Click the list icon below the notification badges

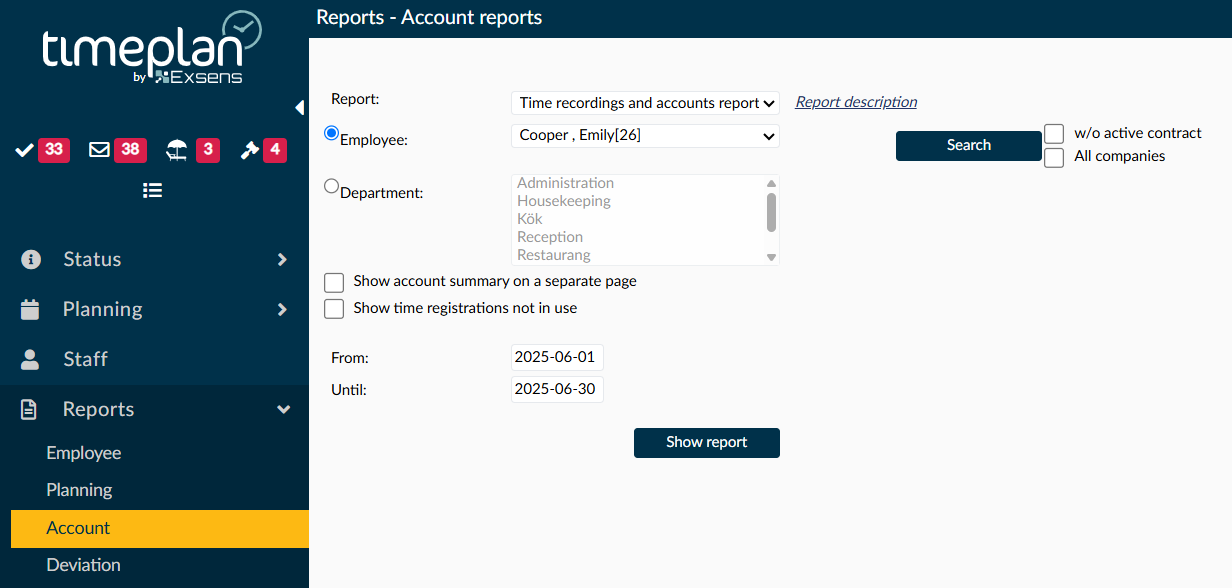[x=152, y=190]
